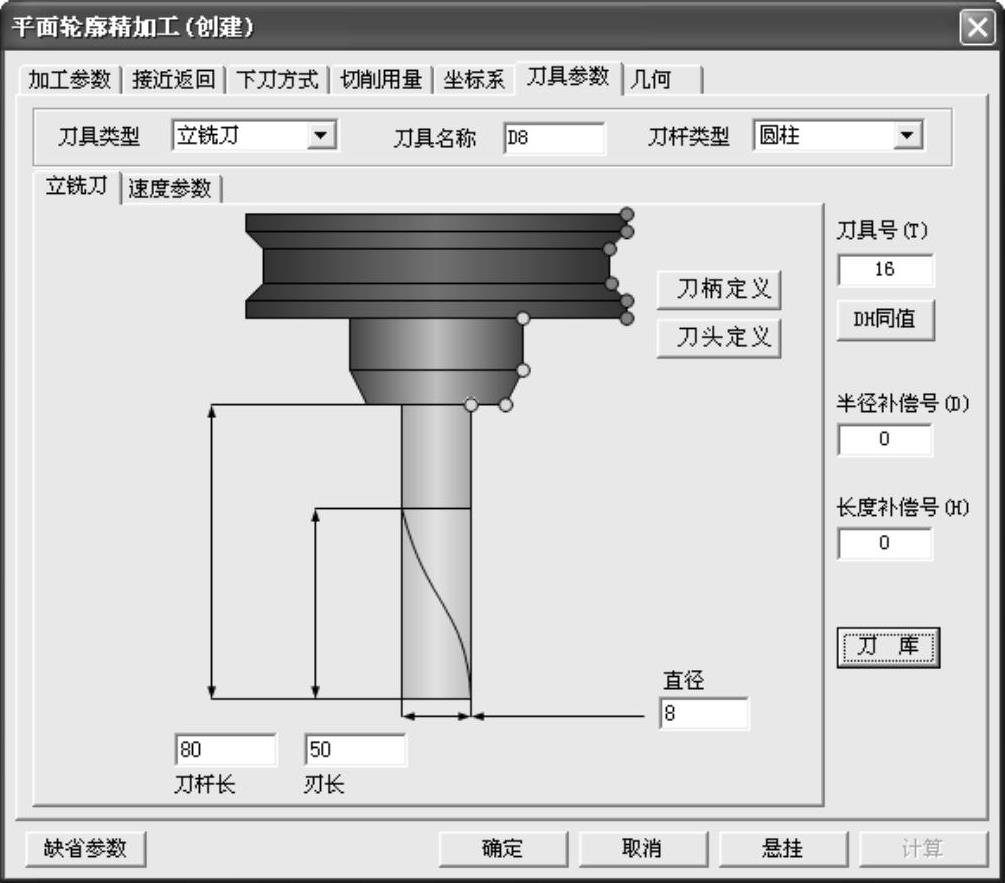Click the 直径 diameter input field
1005x883 pixels.
coord(703,715)
